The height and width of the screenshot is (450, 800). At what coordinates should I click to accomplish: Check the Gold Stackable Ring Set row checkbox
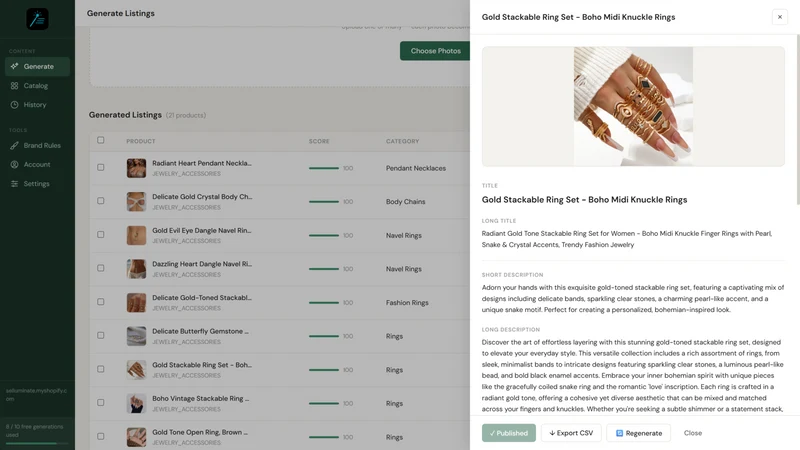click(x=101, y=369)
